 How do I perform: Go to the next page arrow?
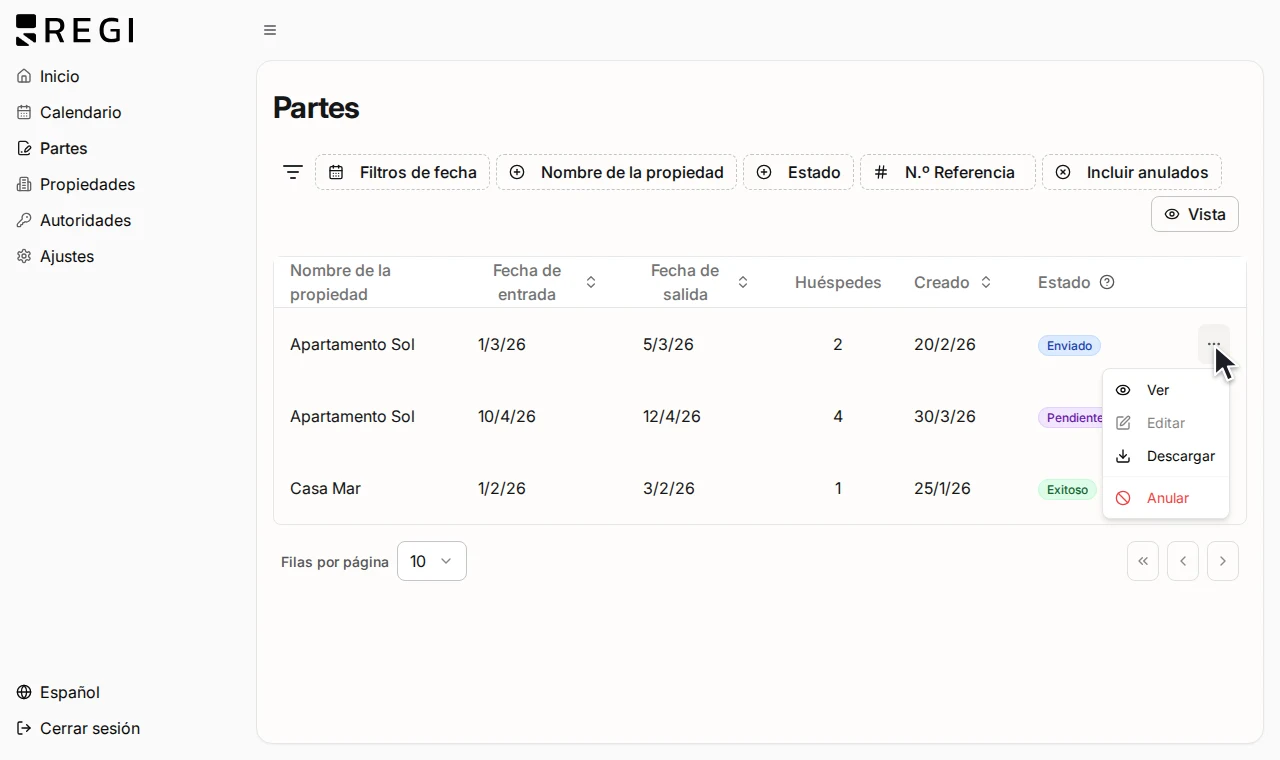[x=1223, y=561]
